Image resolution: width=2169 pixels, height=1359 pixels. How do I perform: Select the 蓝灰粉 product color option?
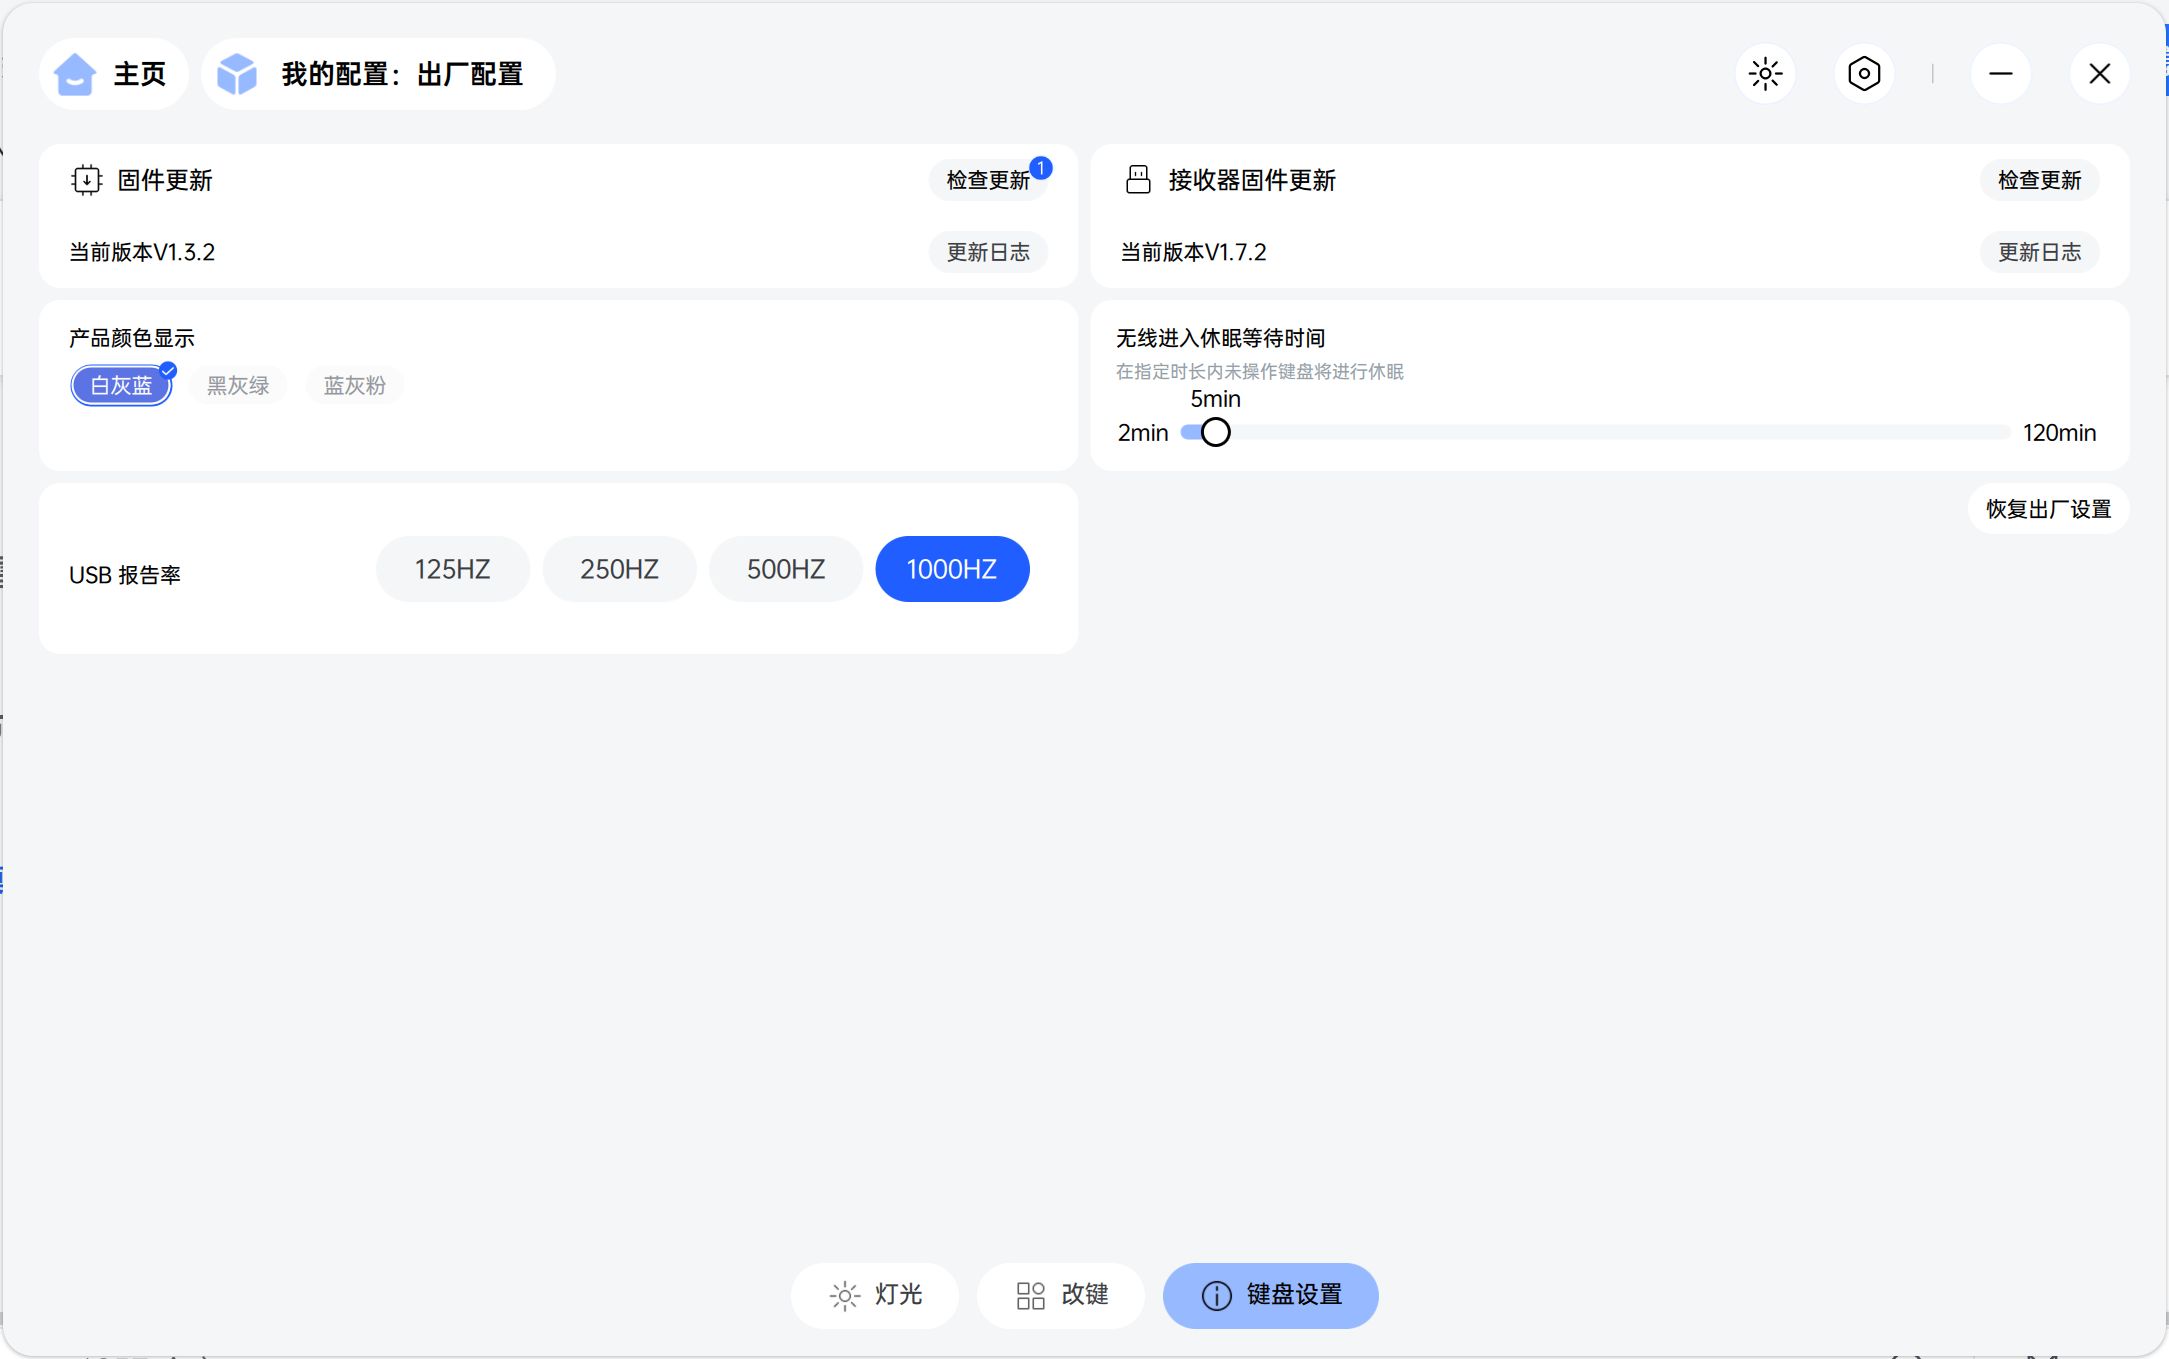pos(355,386)
